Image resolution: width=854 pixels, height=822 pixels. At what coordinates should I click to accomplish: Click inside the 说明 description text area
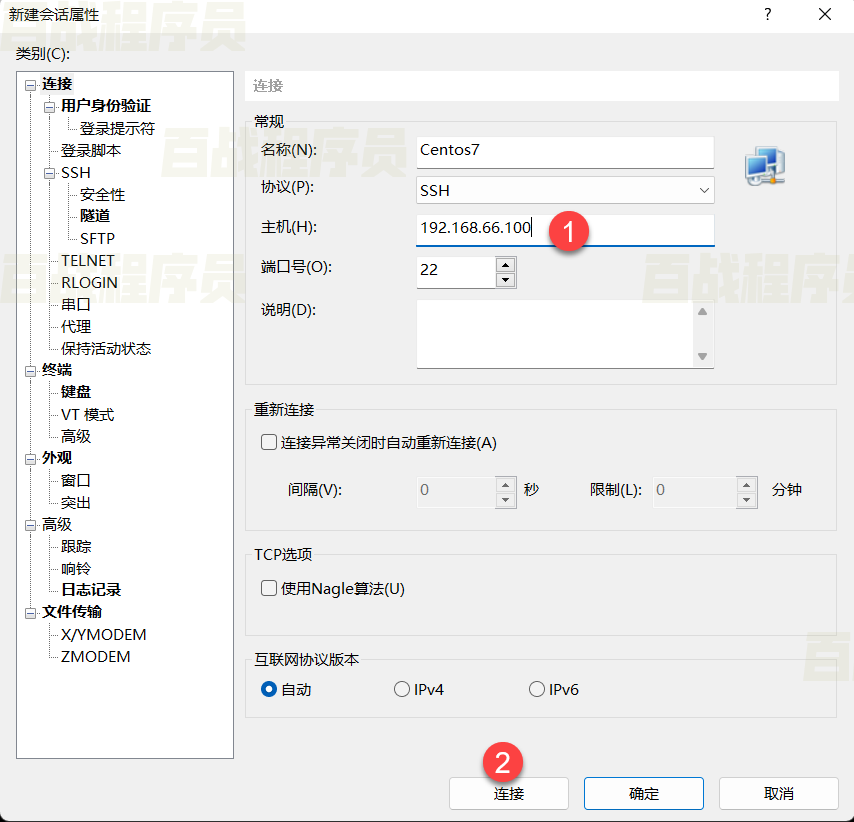(556, 334)
